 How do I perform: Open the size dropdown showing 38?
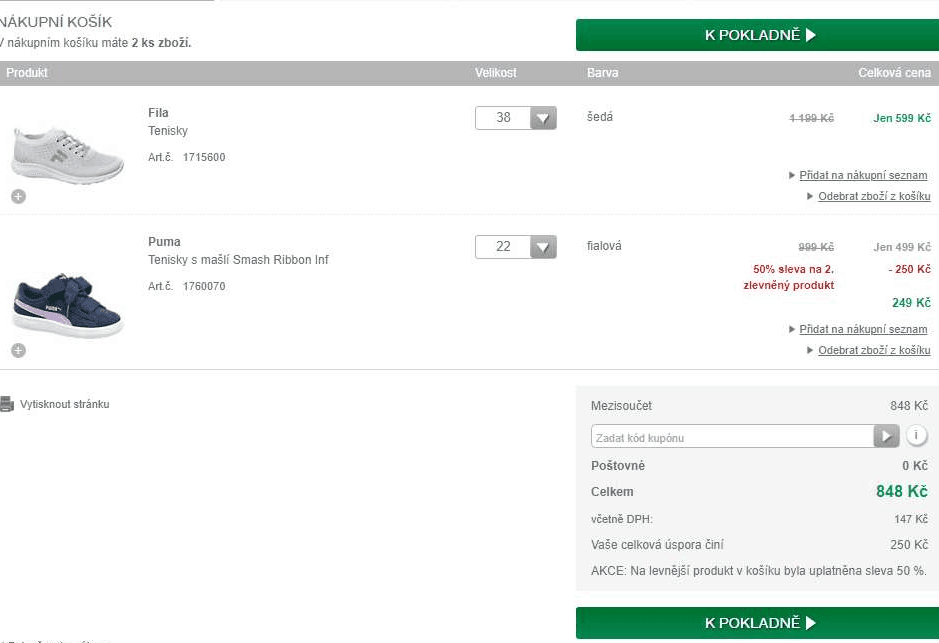[516, 118]
